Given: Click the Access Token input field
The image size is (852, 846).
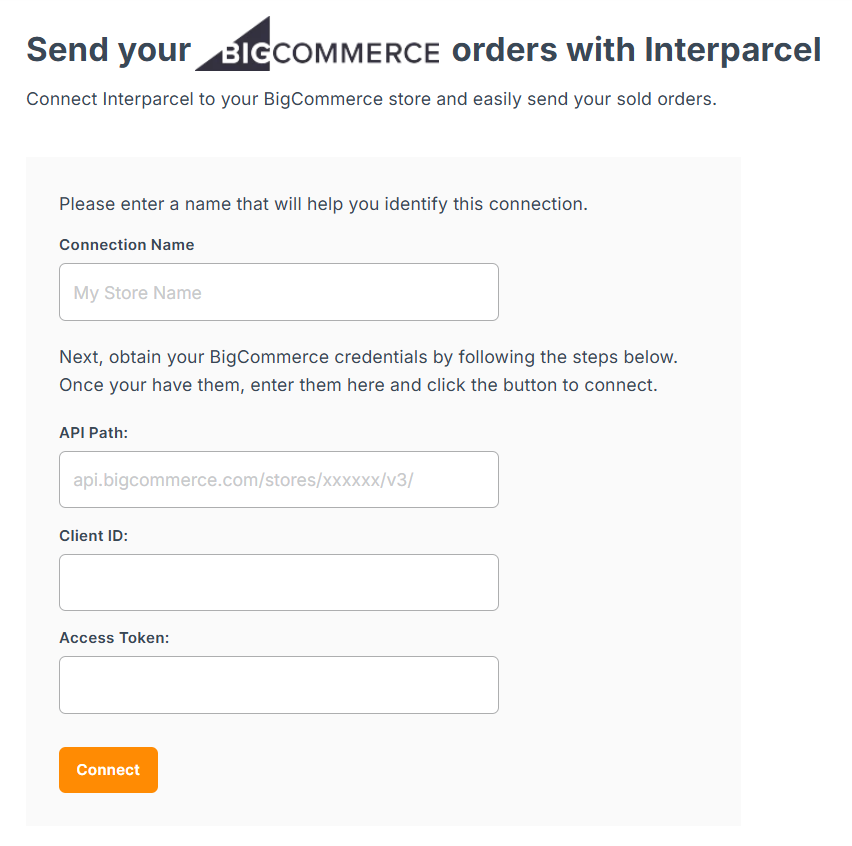Looking at the screenshot, I should (279, 685).
